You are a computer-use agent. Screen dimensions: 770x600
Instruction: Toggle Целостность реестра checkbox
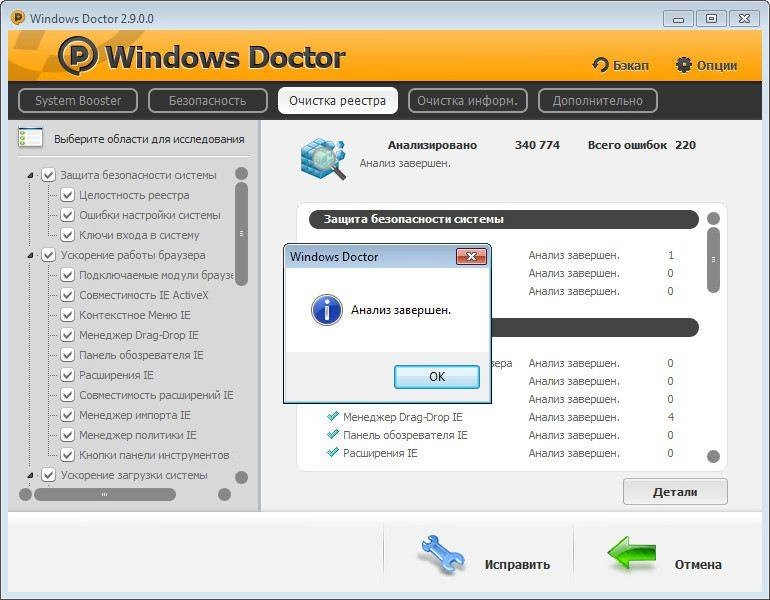pos(67,195)
